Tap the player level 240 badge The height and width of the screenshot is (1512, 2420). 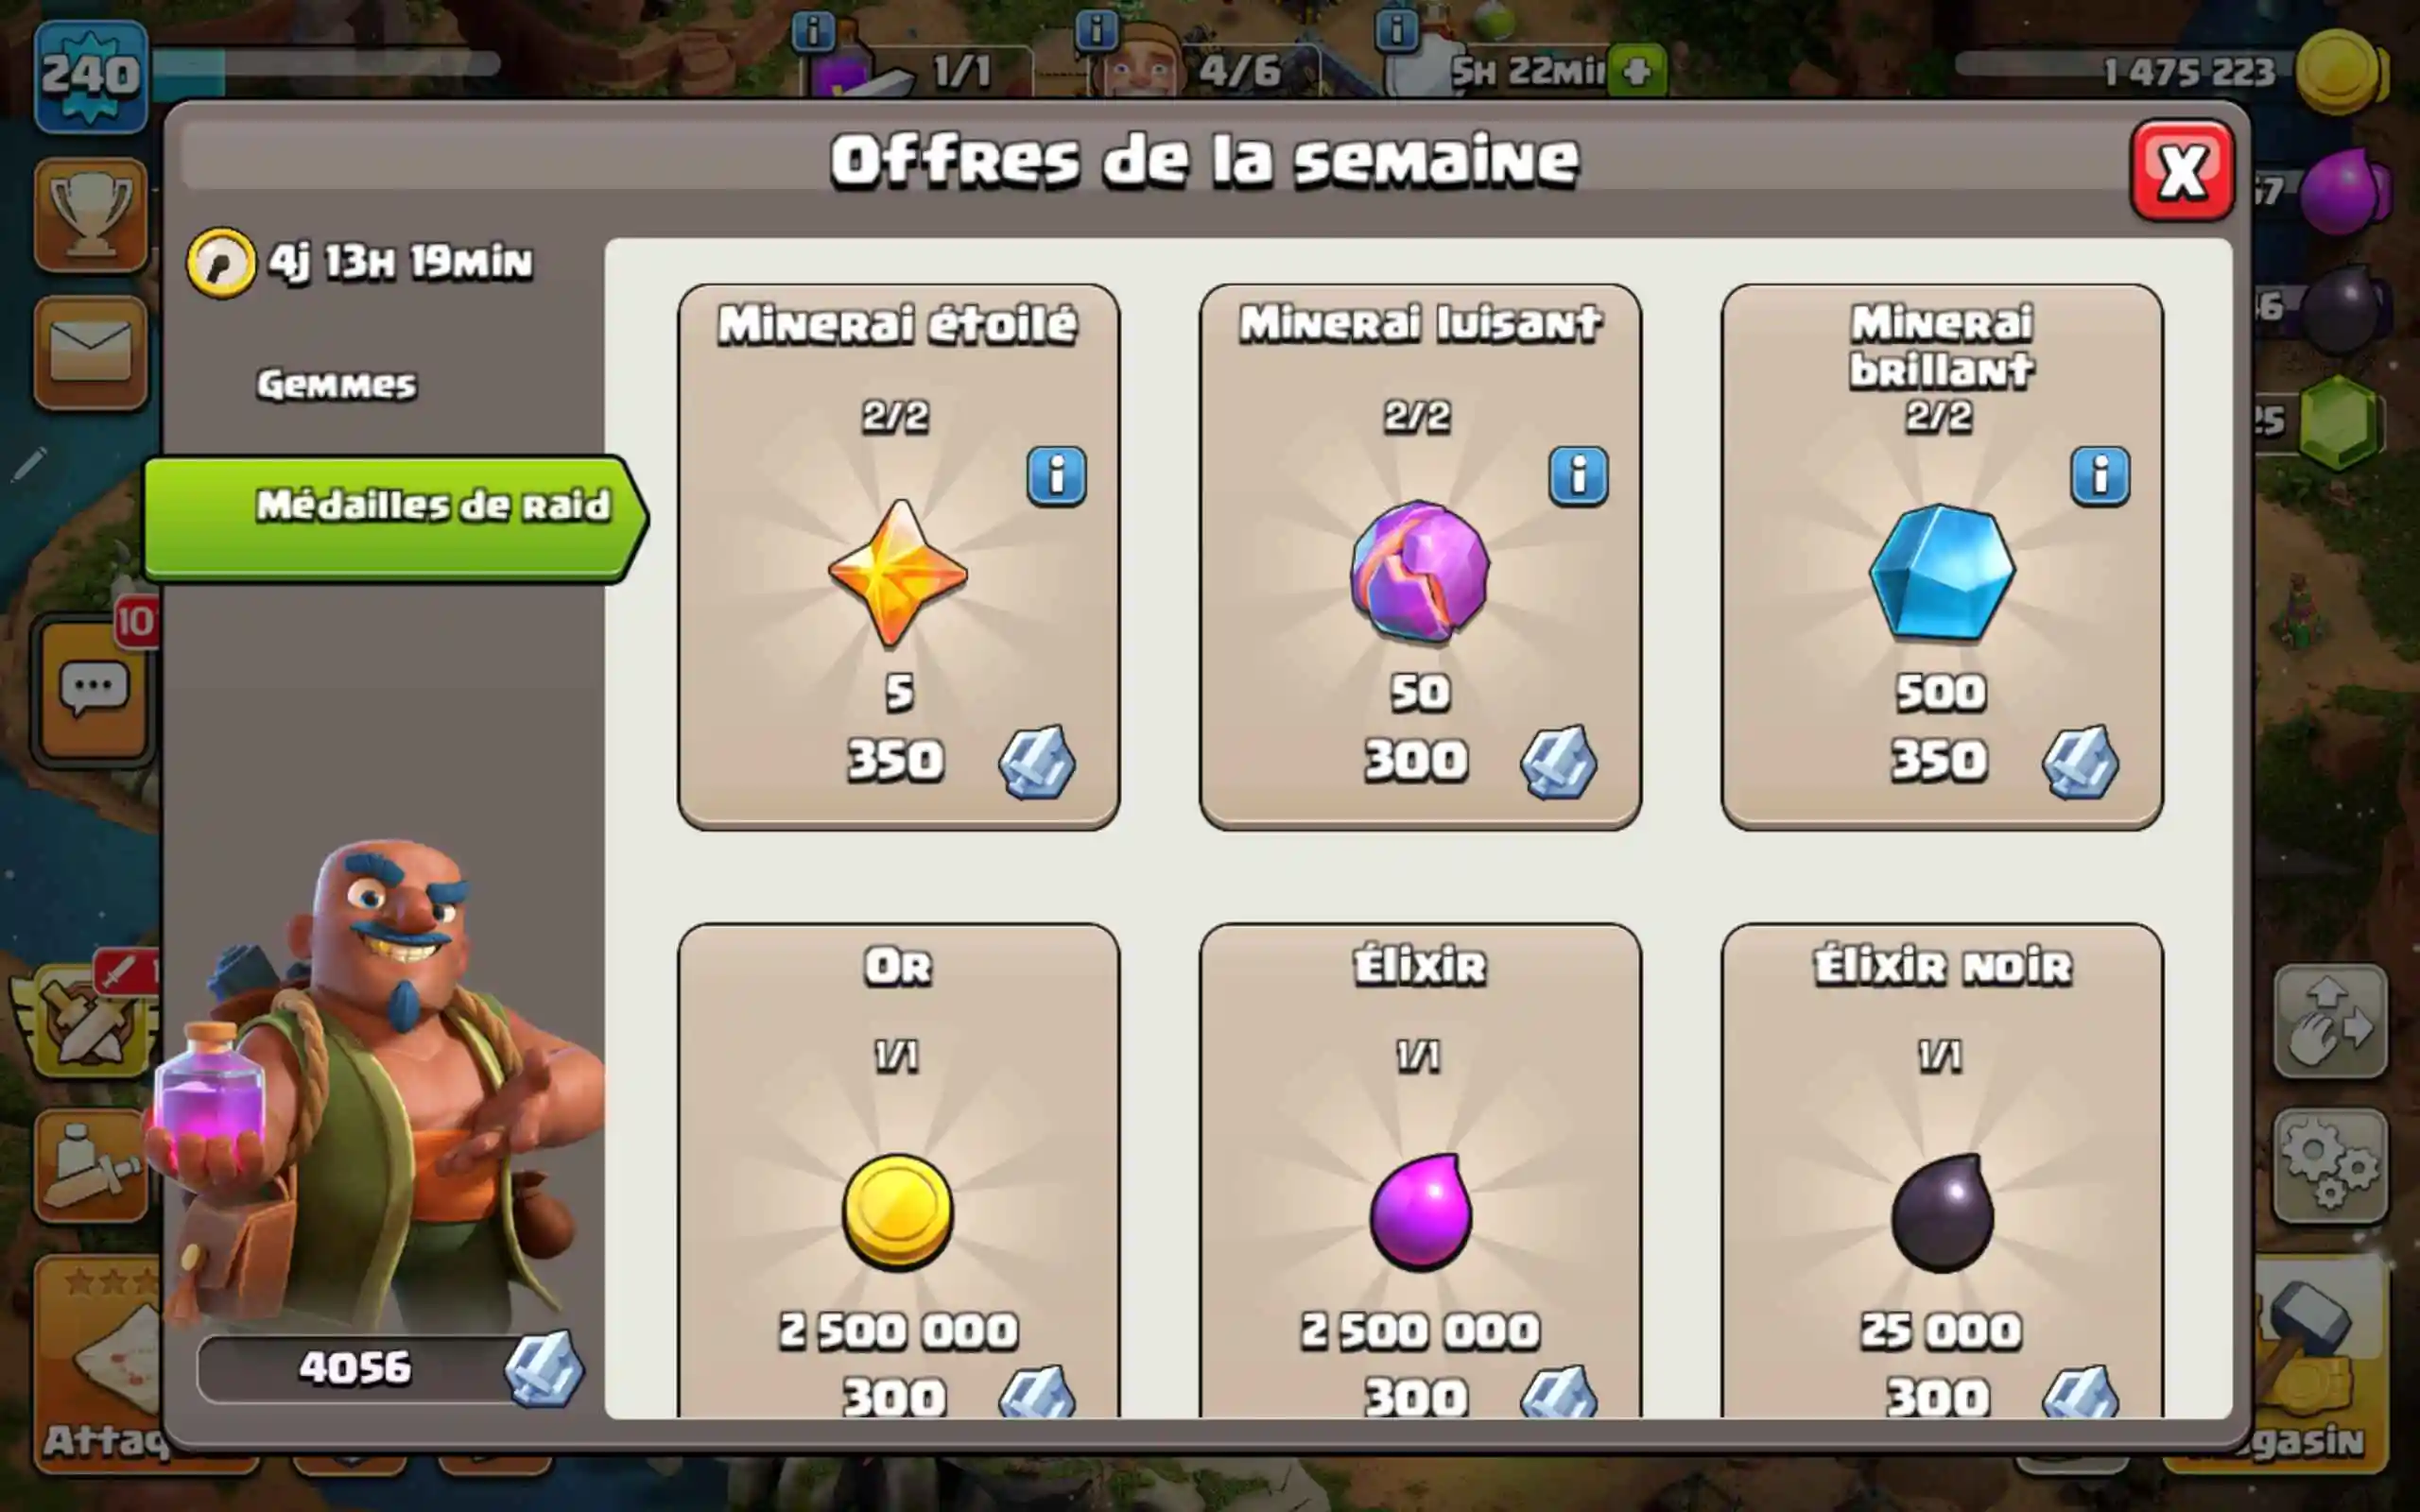(x=90, y=76)
